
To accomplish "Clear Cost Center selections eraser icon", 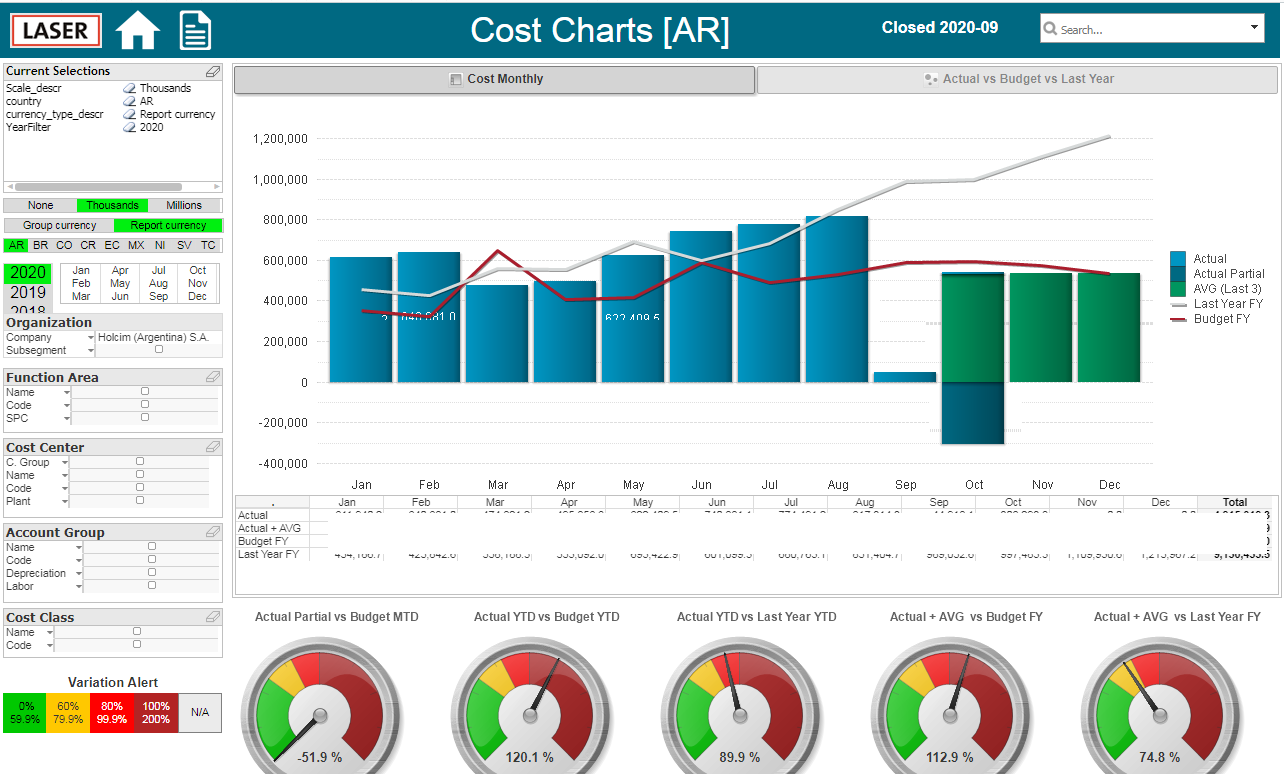I will click(213, 447).
